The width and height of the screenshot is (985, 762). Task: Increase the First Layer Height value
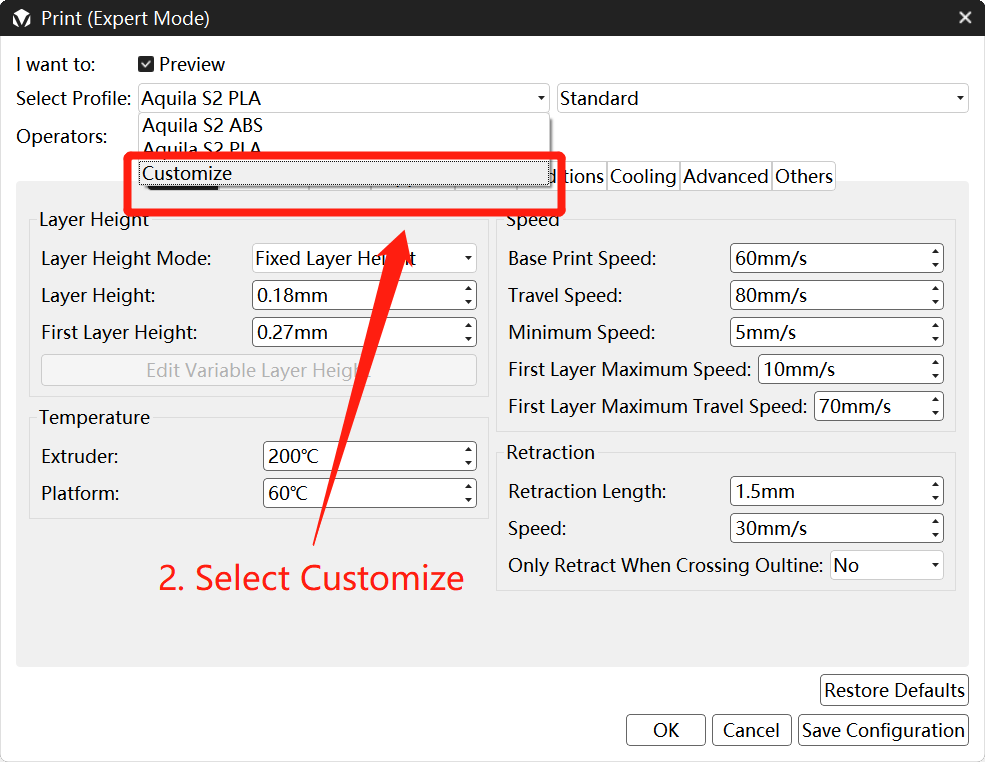(469, 325)
